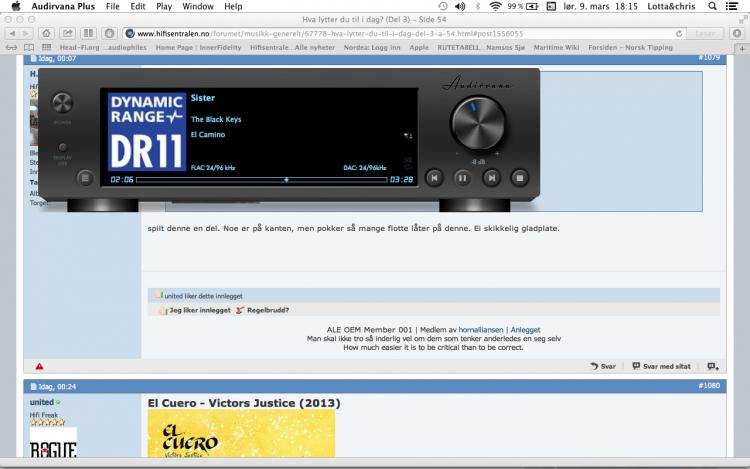Open the Reading List glasses icon
This screenshot has width=750, height=469.
coord(11,47)
